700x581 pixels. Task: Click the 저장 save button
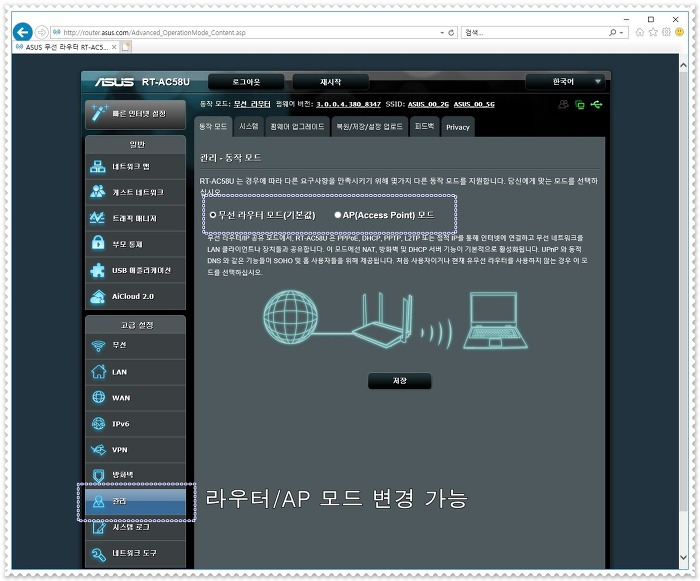400,381
